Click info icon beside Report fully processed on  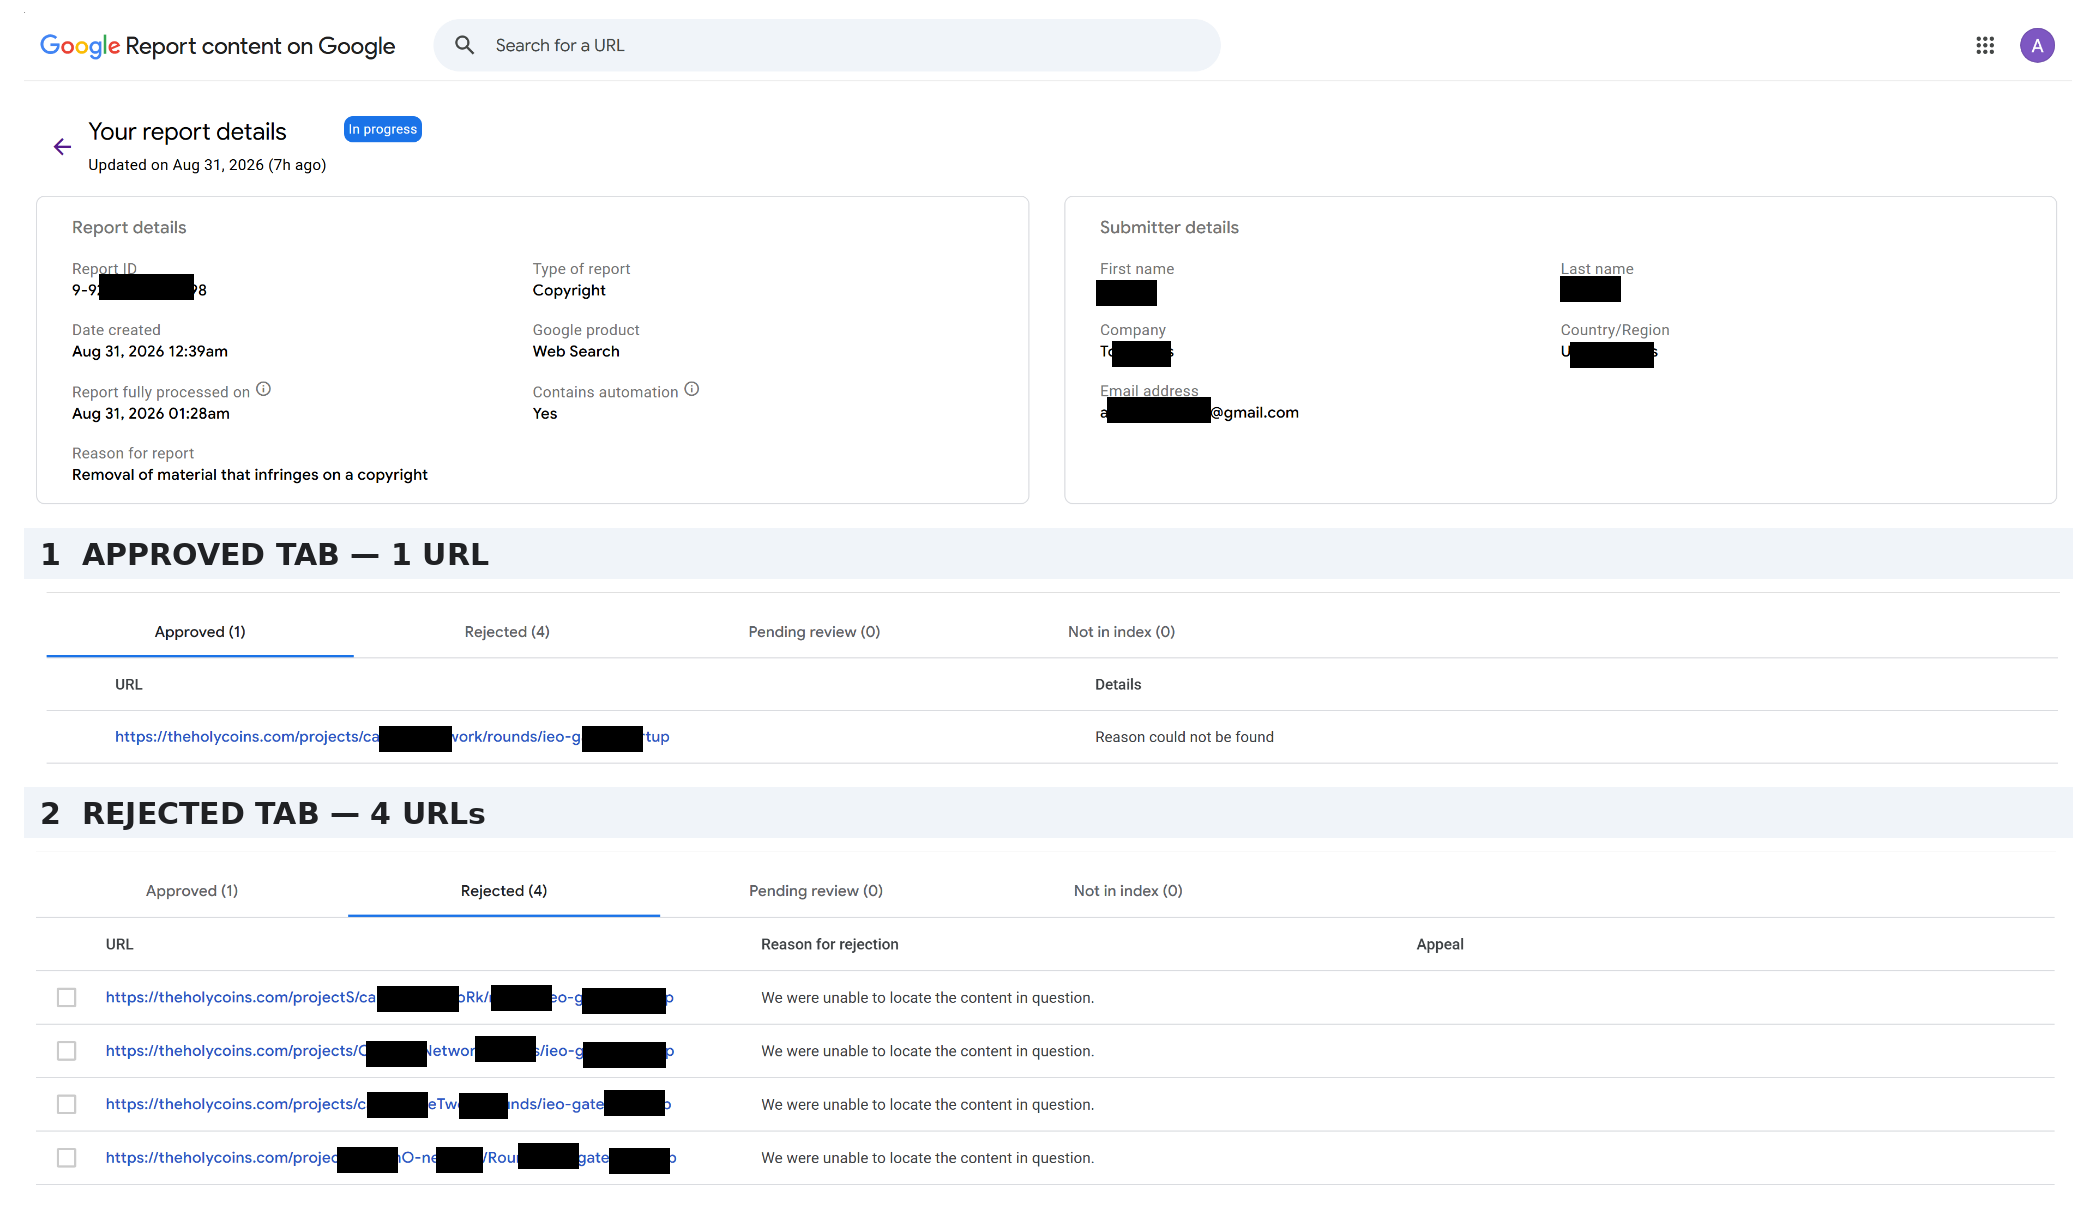(264, 389)
